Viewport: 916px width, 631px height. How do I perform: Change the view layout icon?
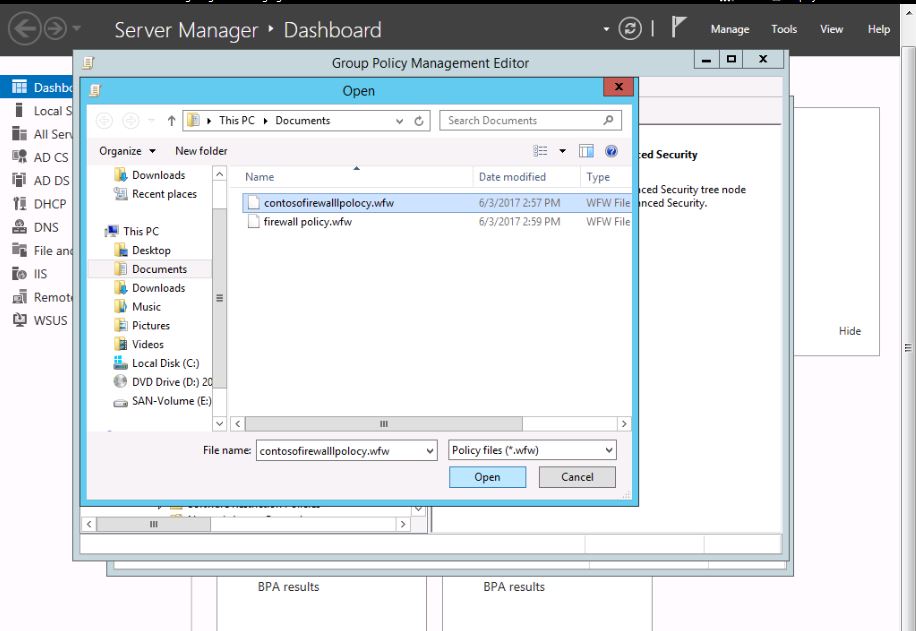click(x=540, y=151)
